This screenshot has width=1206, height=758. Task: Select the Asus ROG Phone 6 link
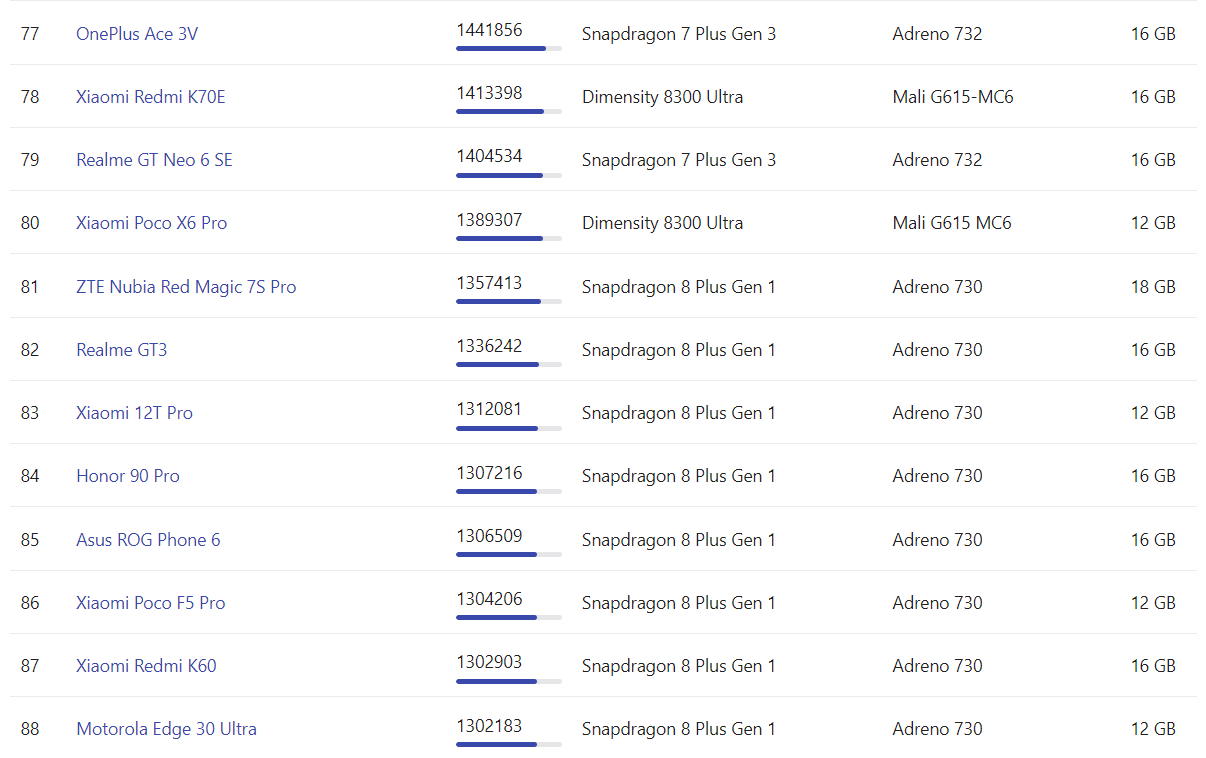(148, 540)
